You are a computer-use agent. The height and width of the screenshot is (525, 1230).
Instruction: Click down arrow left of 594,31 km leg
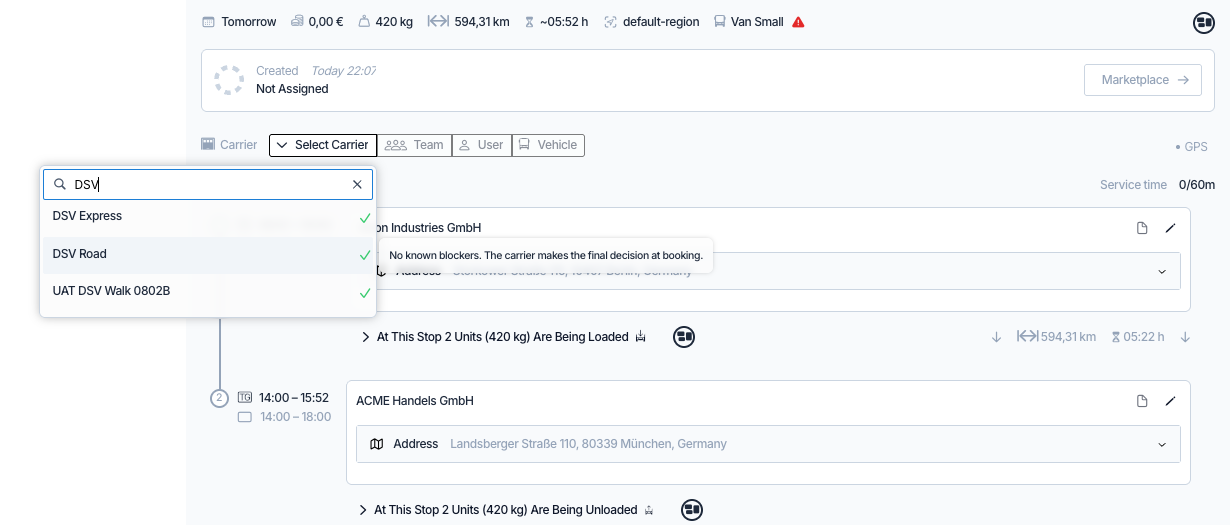pyautogui.click(x=996, y=337)
